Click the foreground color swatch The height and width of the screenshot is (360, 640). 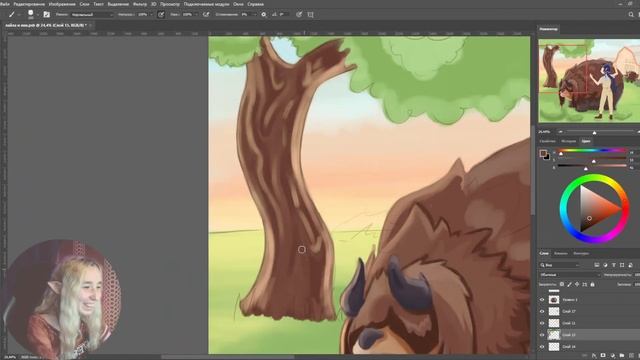click(x=543, y=153)
